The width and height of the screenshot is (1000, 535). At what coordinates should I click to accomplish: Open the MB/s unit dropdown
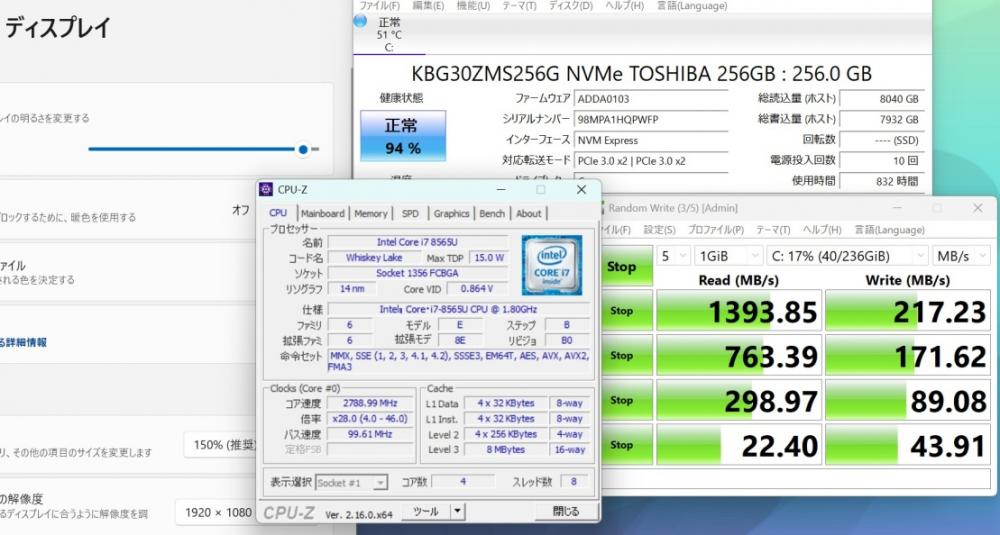pyautogui.click(x=960, y=256)
